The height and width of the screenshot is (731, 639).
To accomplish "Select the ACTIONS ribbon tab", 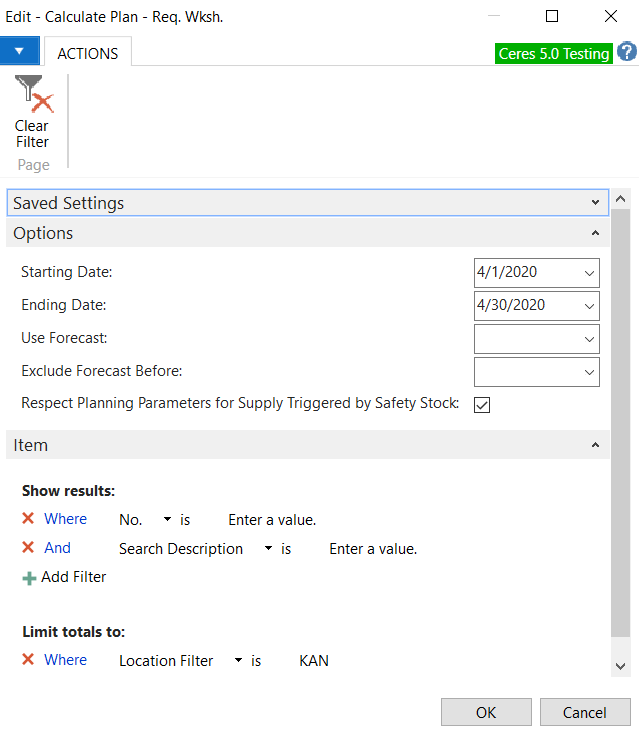I will click(88, 53).
